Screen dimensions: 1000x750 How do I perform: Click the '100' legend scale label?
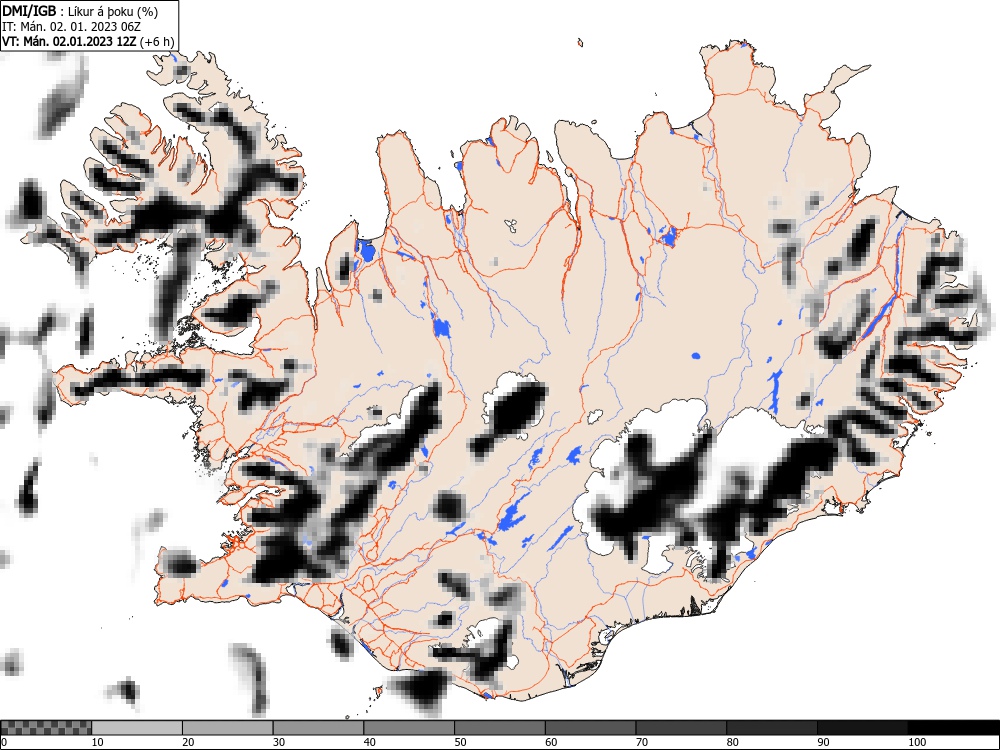[x=916, y=742]
